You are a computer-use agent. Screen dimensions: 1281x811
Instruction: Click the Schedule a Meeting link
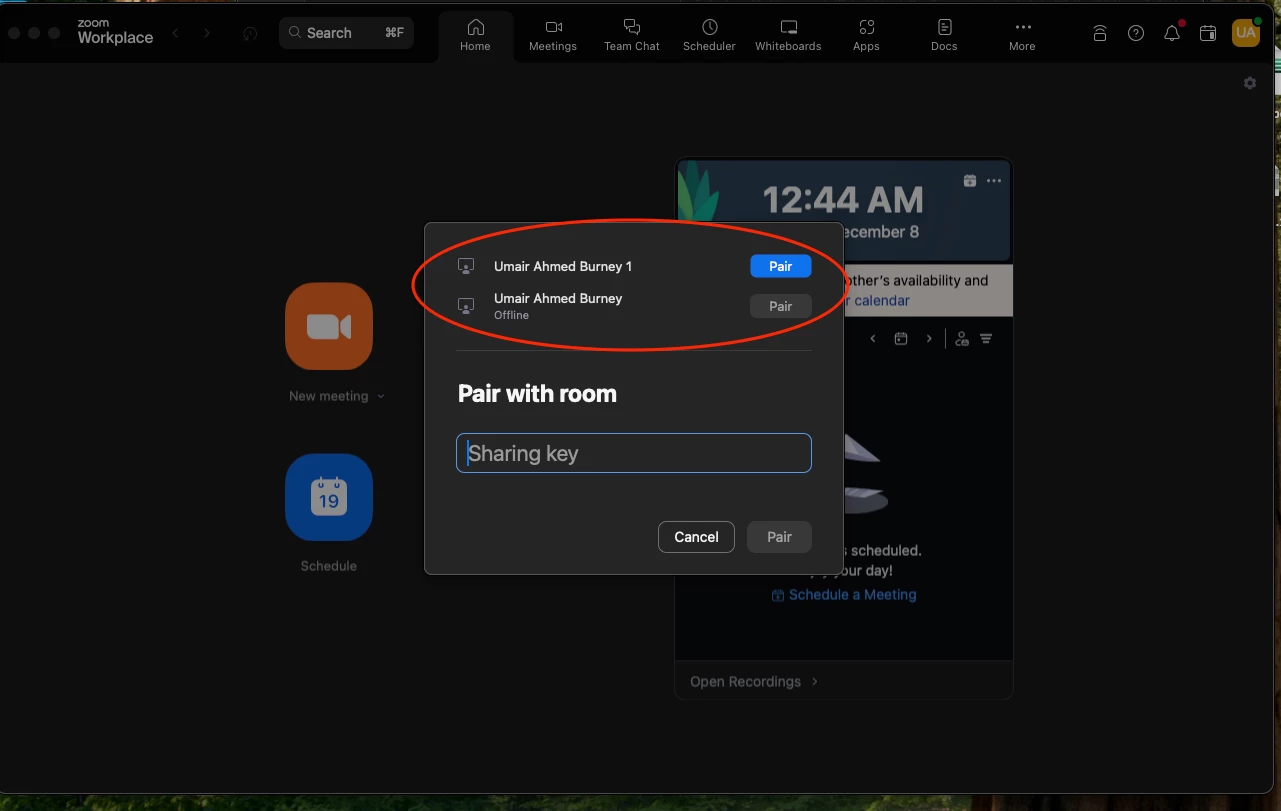[844, 594]
